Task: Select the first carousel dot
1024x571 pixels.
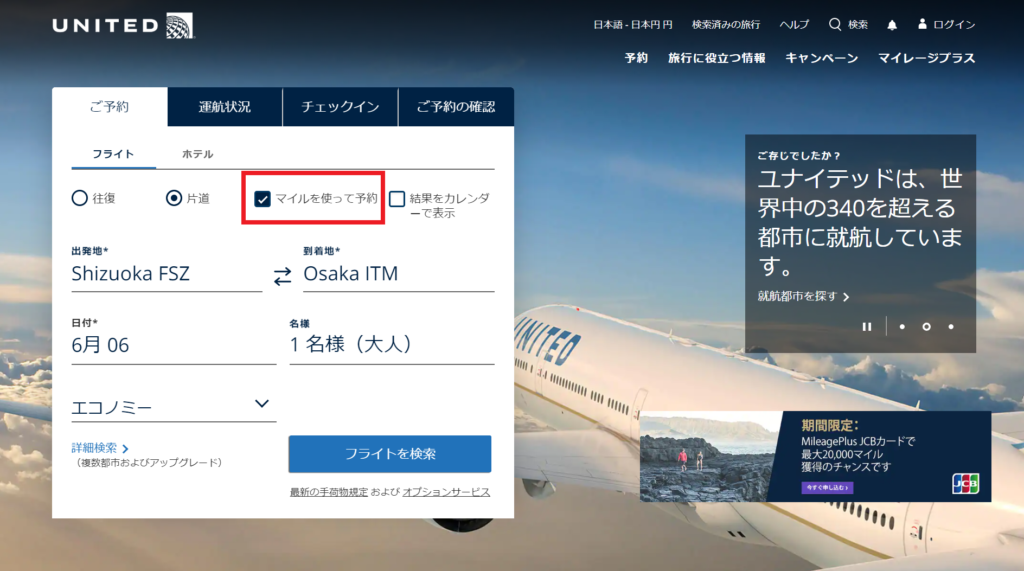Action: (902, 326)
